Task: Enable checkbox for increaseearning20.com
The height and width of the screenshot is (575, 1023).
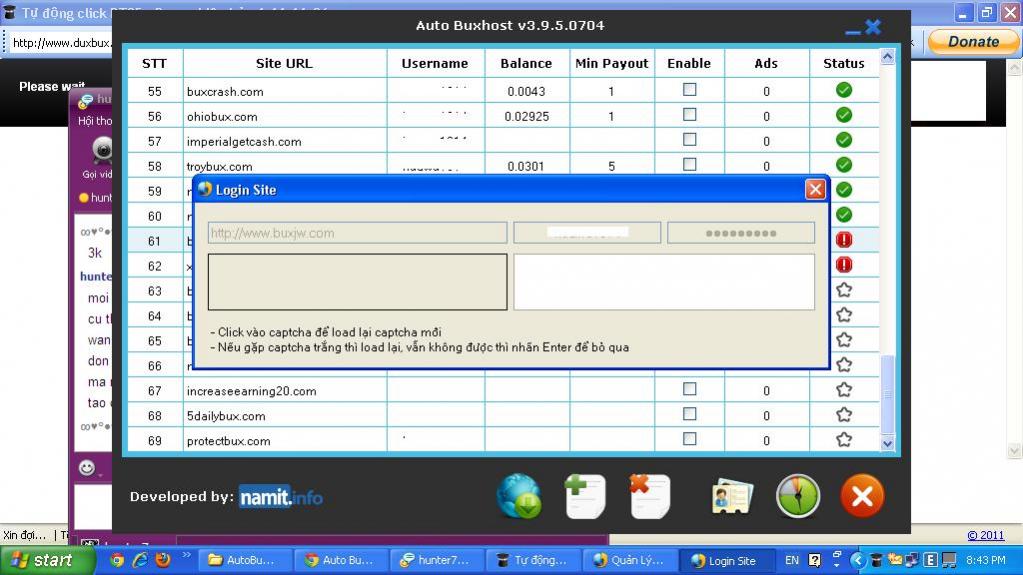Action: tap(689, 389)
